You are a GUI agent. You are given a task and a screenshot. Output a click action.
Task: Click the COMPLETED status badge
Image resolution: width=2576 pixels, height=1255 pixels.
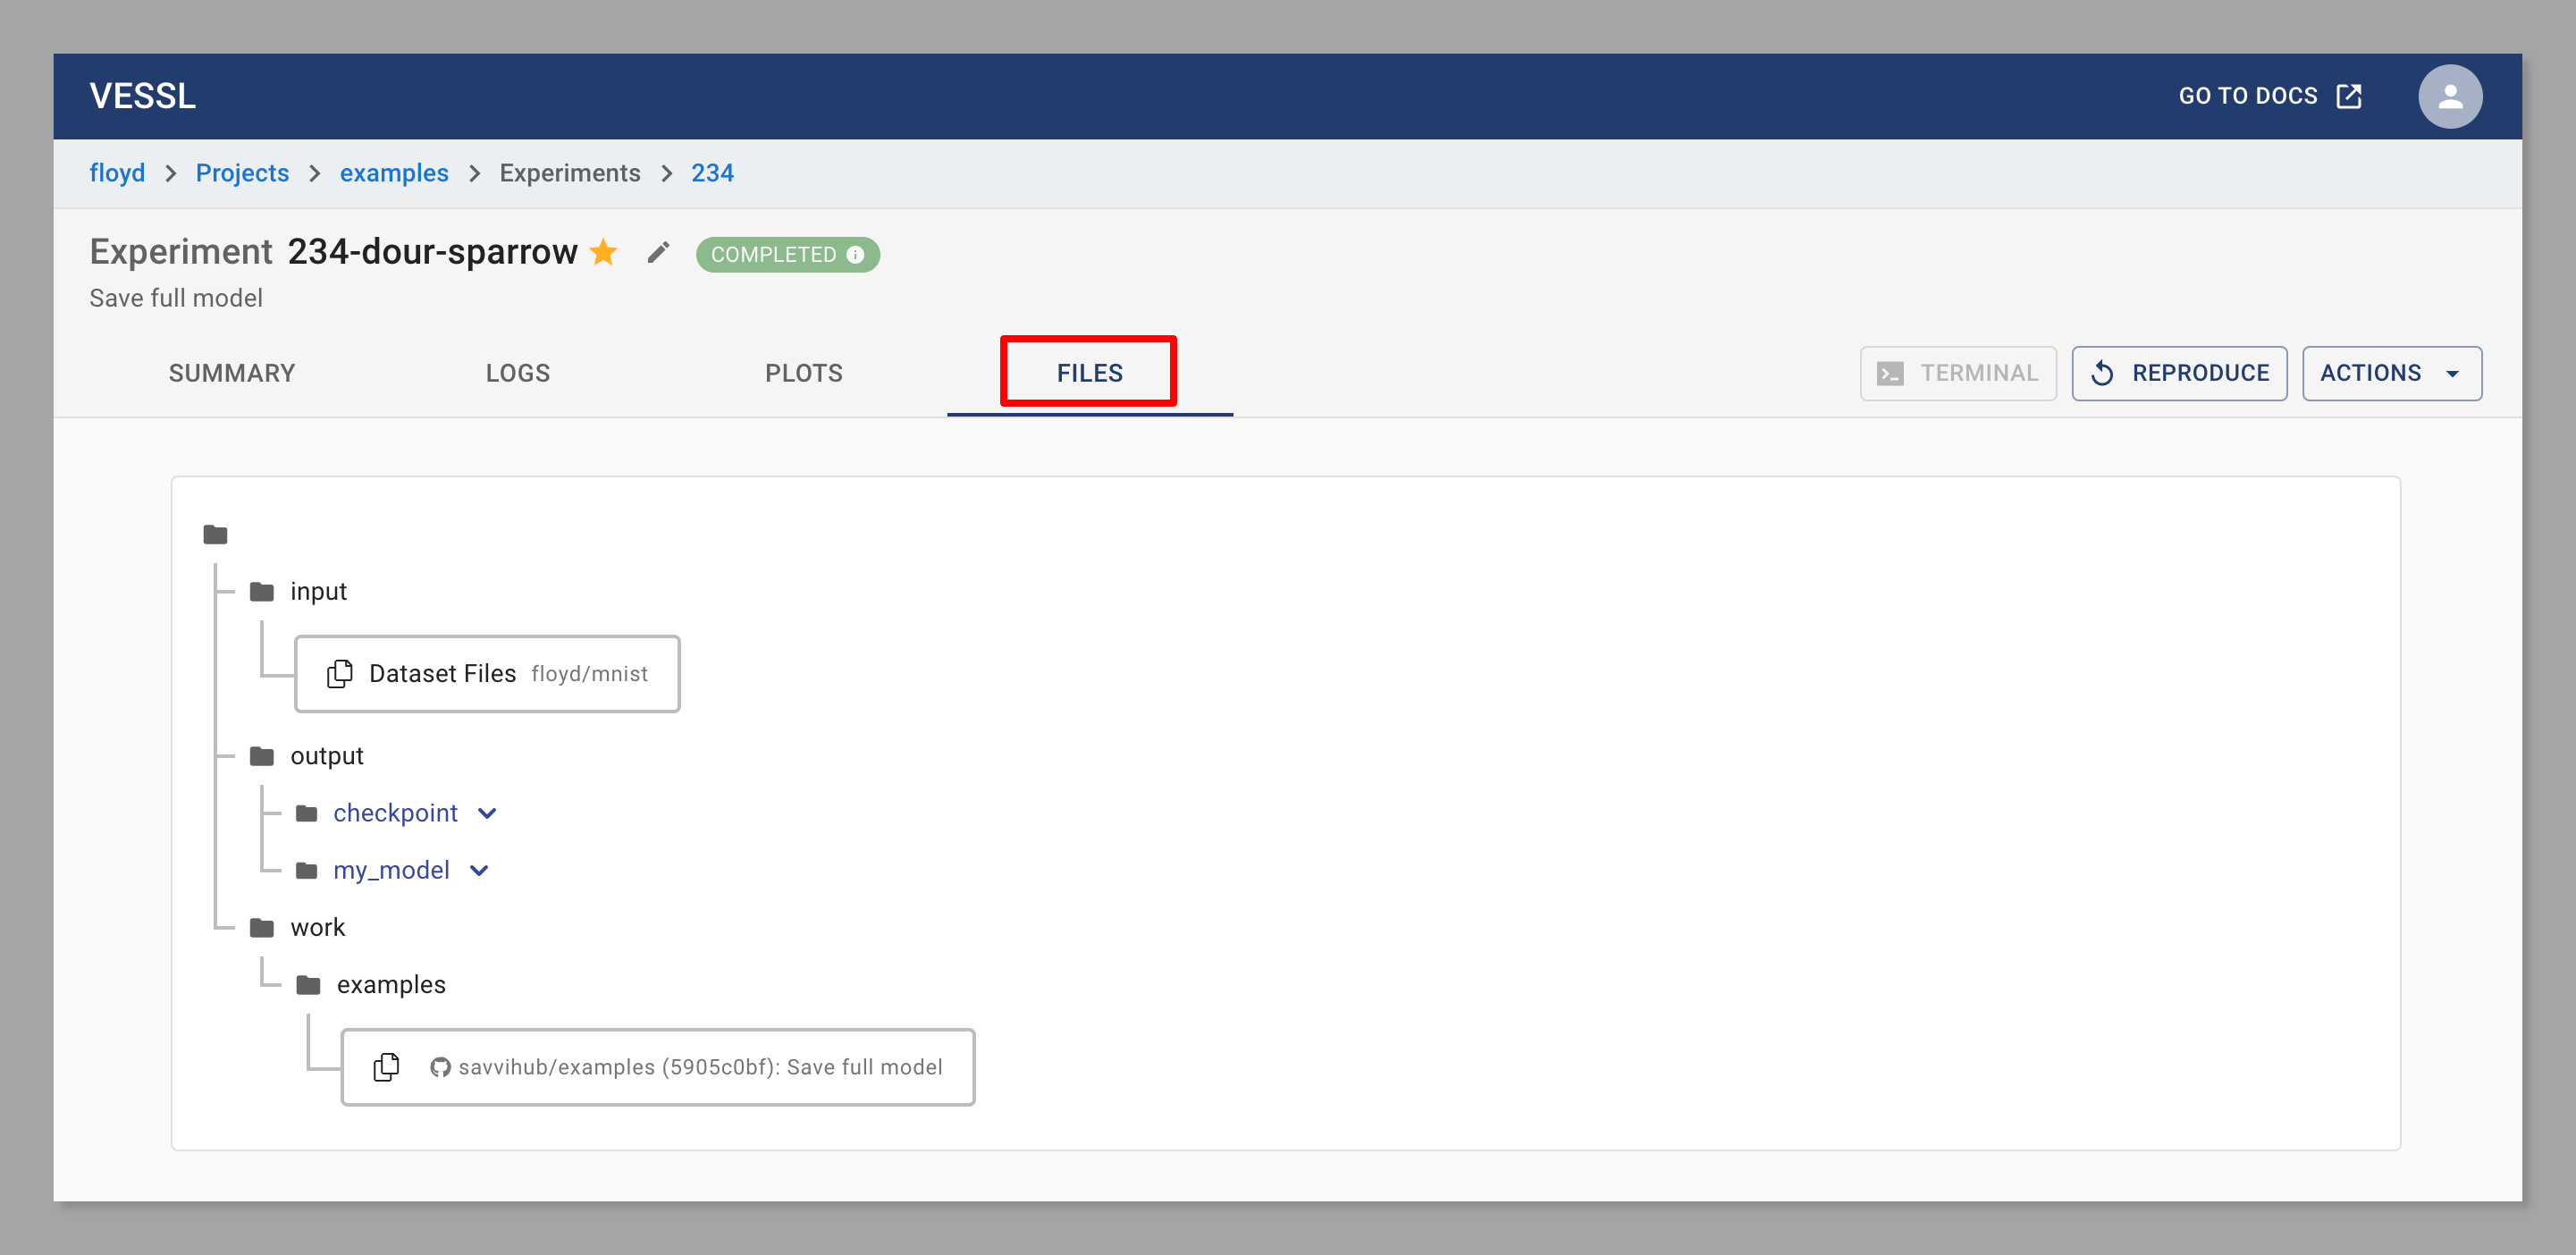pos(787,254)
